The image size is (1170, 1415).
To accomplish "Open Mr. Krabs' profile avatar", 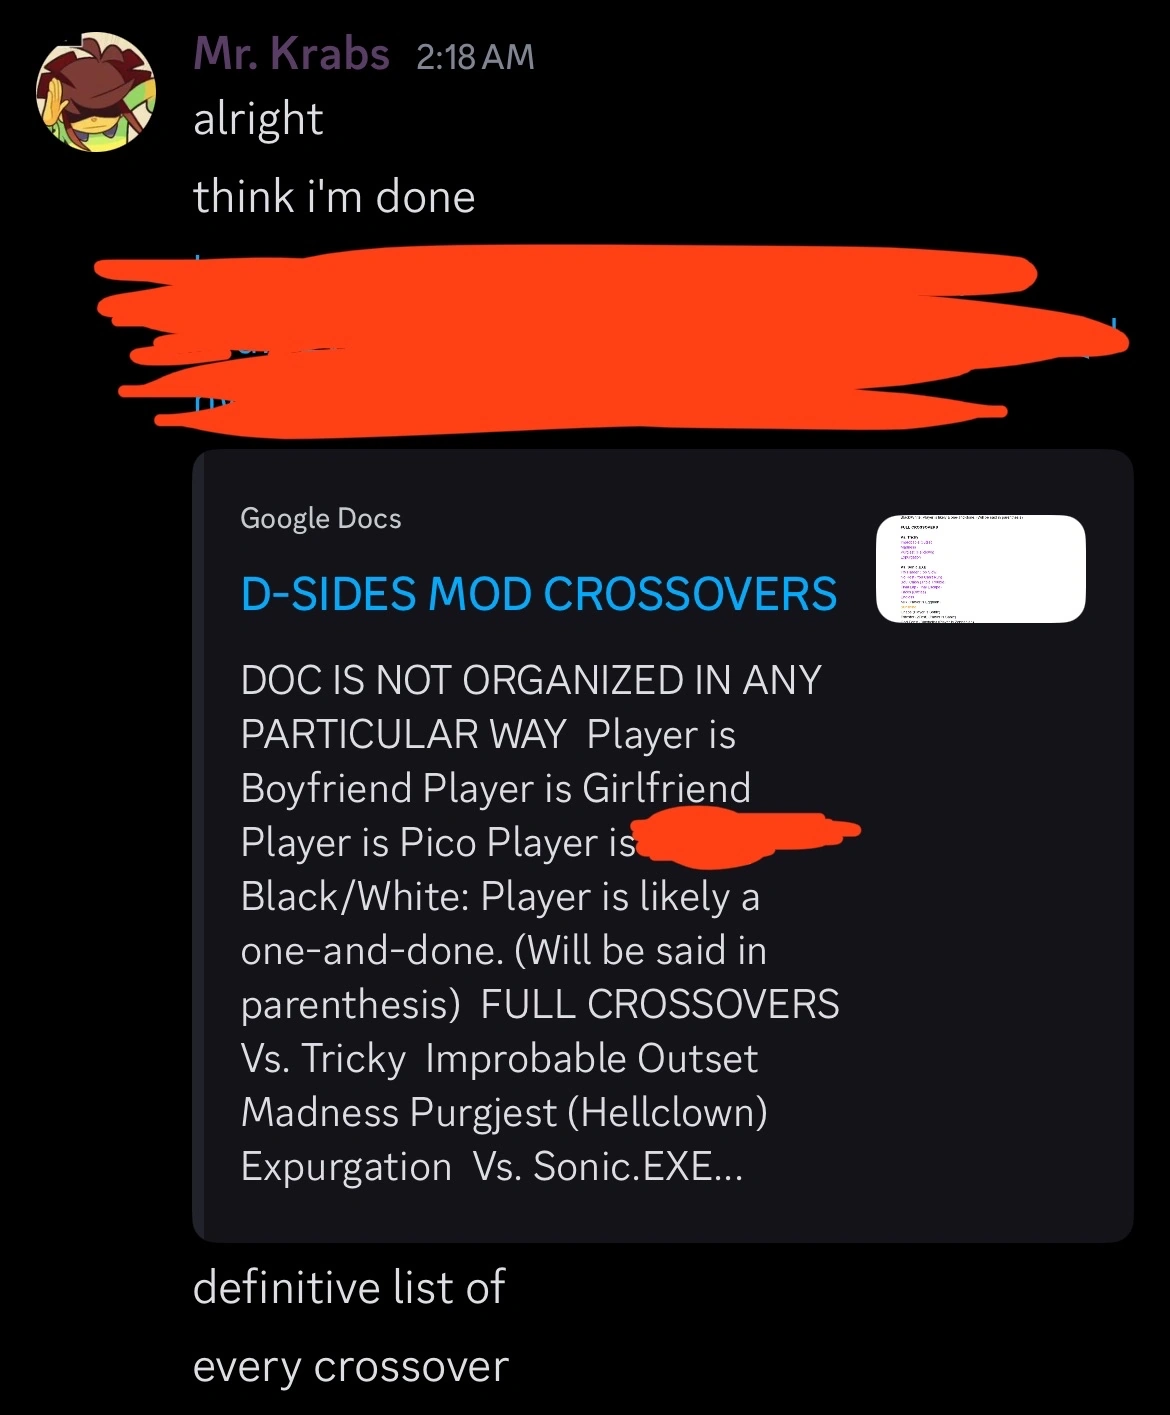I will [x=96, y=92].
